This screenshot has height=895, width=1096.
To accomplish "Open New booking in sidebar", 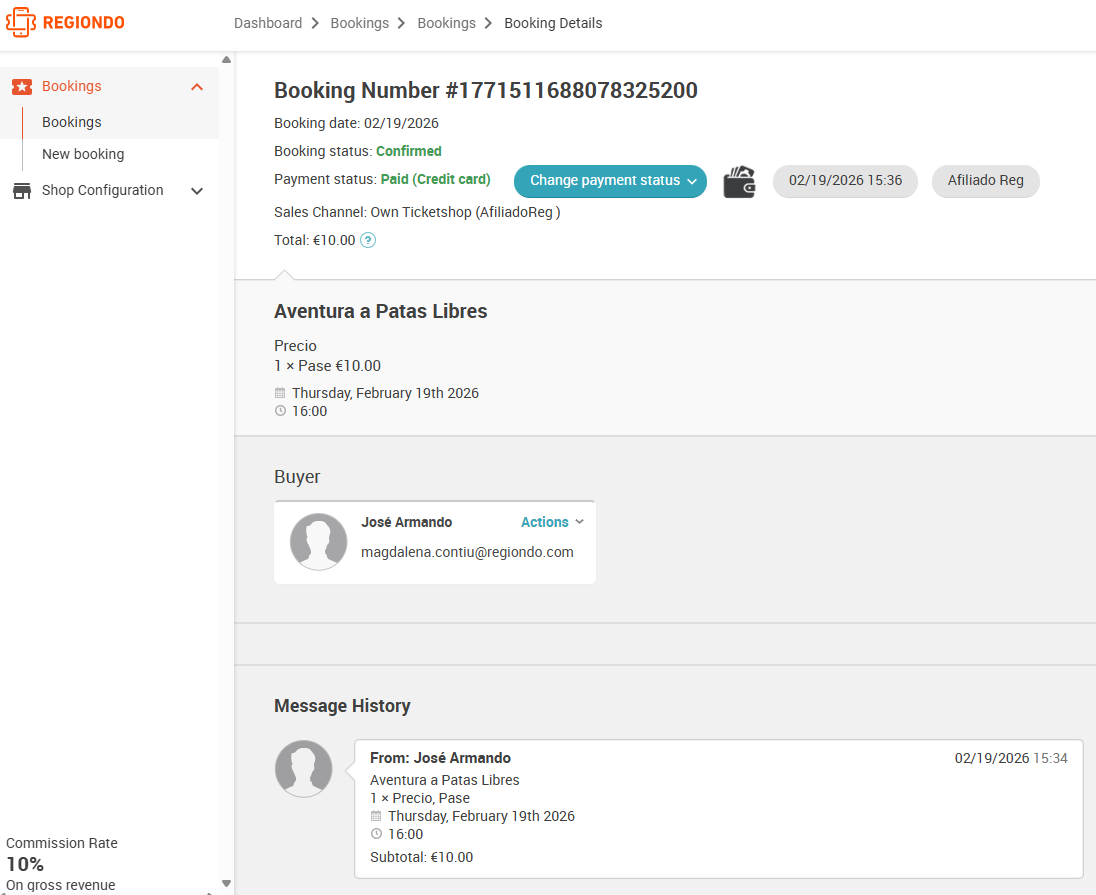I will click(83, 155).
